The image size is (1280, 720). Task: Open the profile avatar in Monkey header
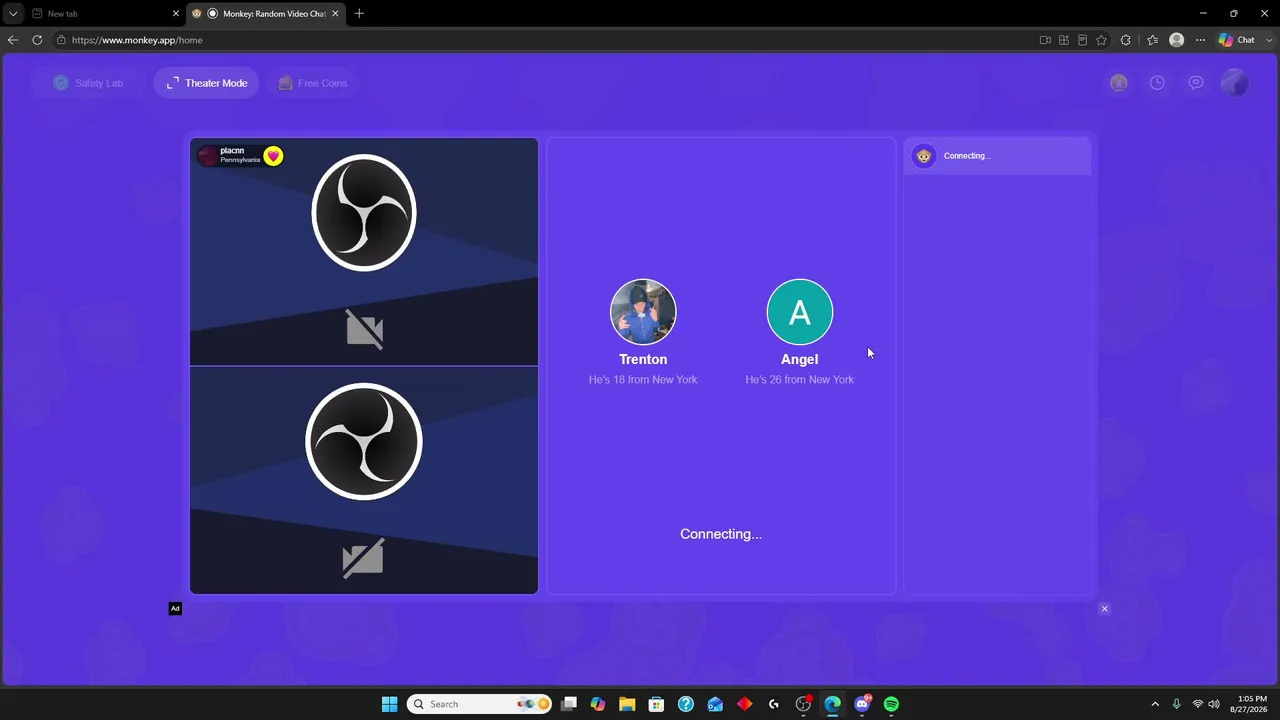(x=1235, y=83)
